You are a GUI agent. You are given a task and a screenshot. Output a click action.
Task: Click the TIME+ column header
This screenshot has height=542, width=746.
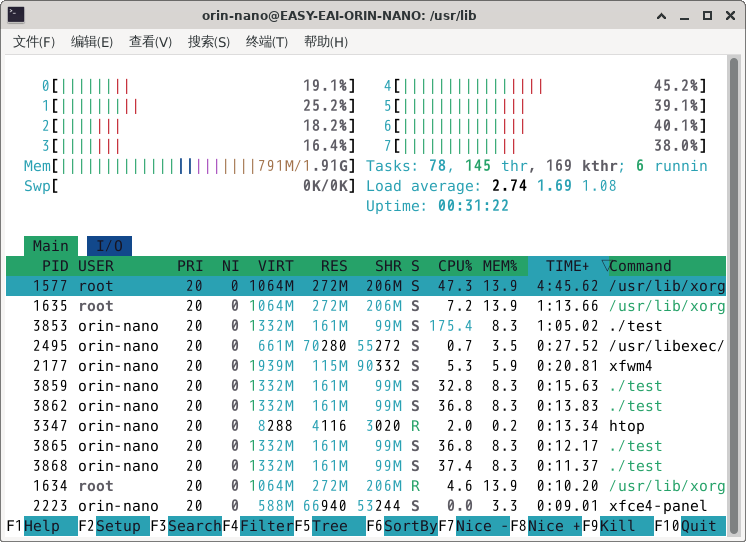pos(567,266)
